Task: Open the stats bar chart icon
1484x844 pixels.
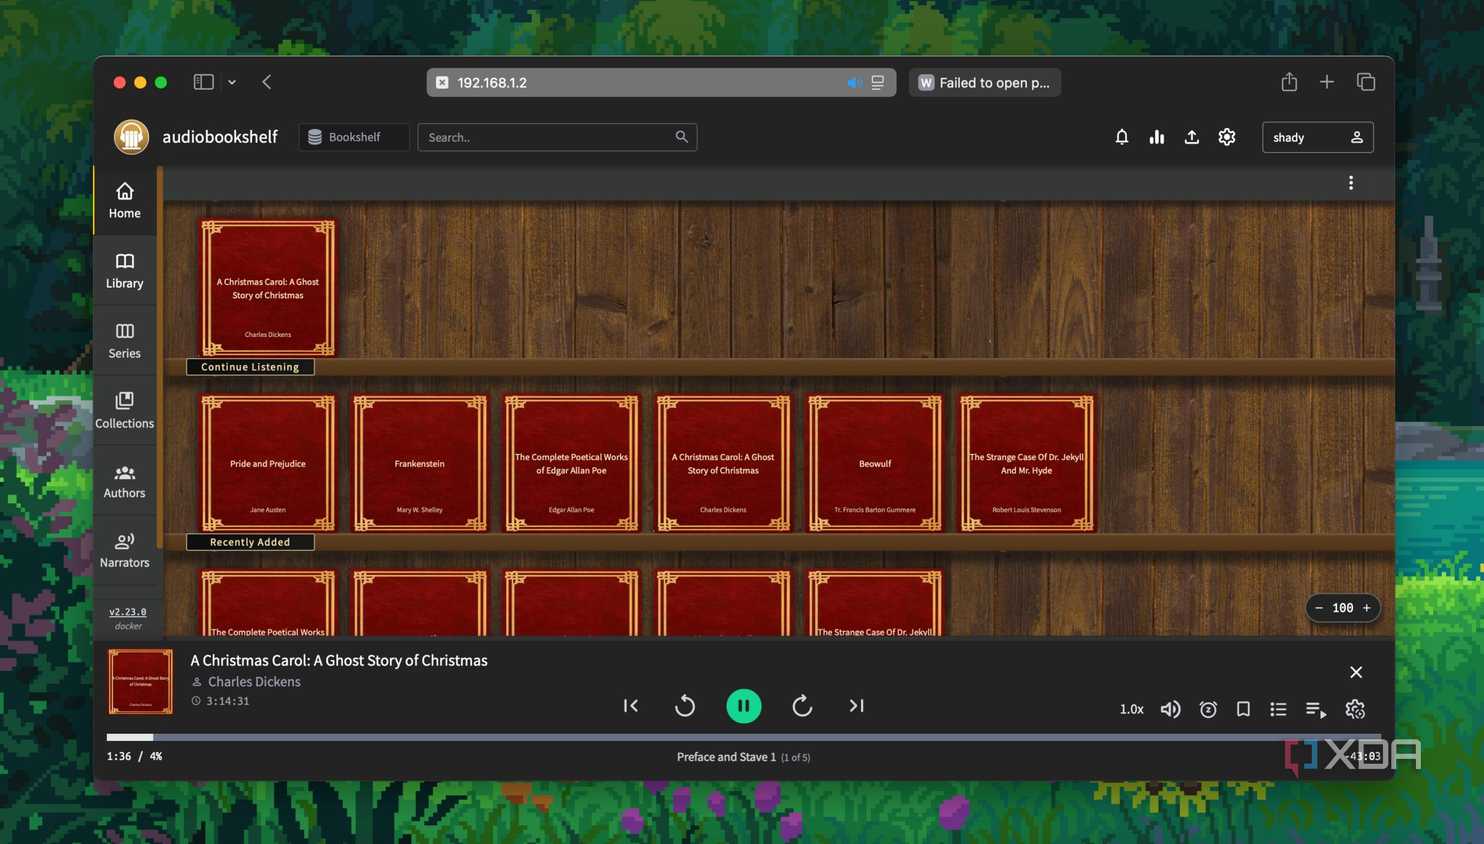Action: point(1157,137)
